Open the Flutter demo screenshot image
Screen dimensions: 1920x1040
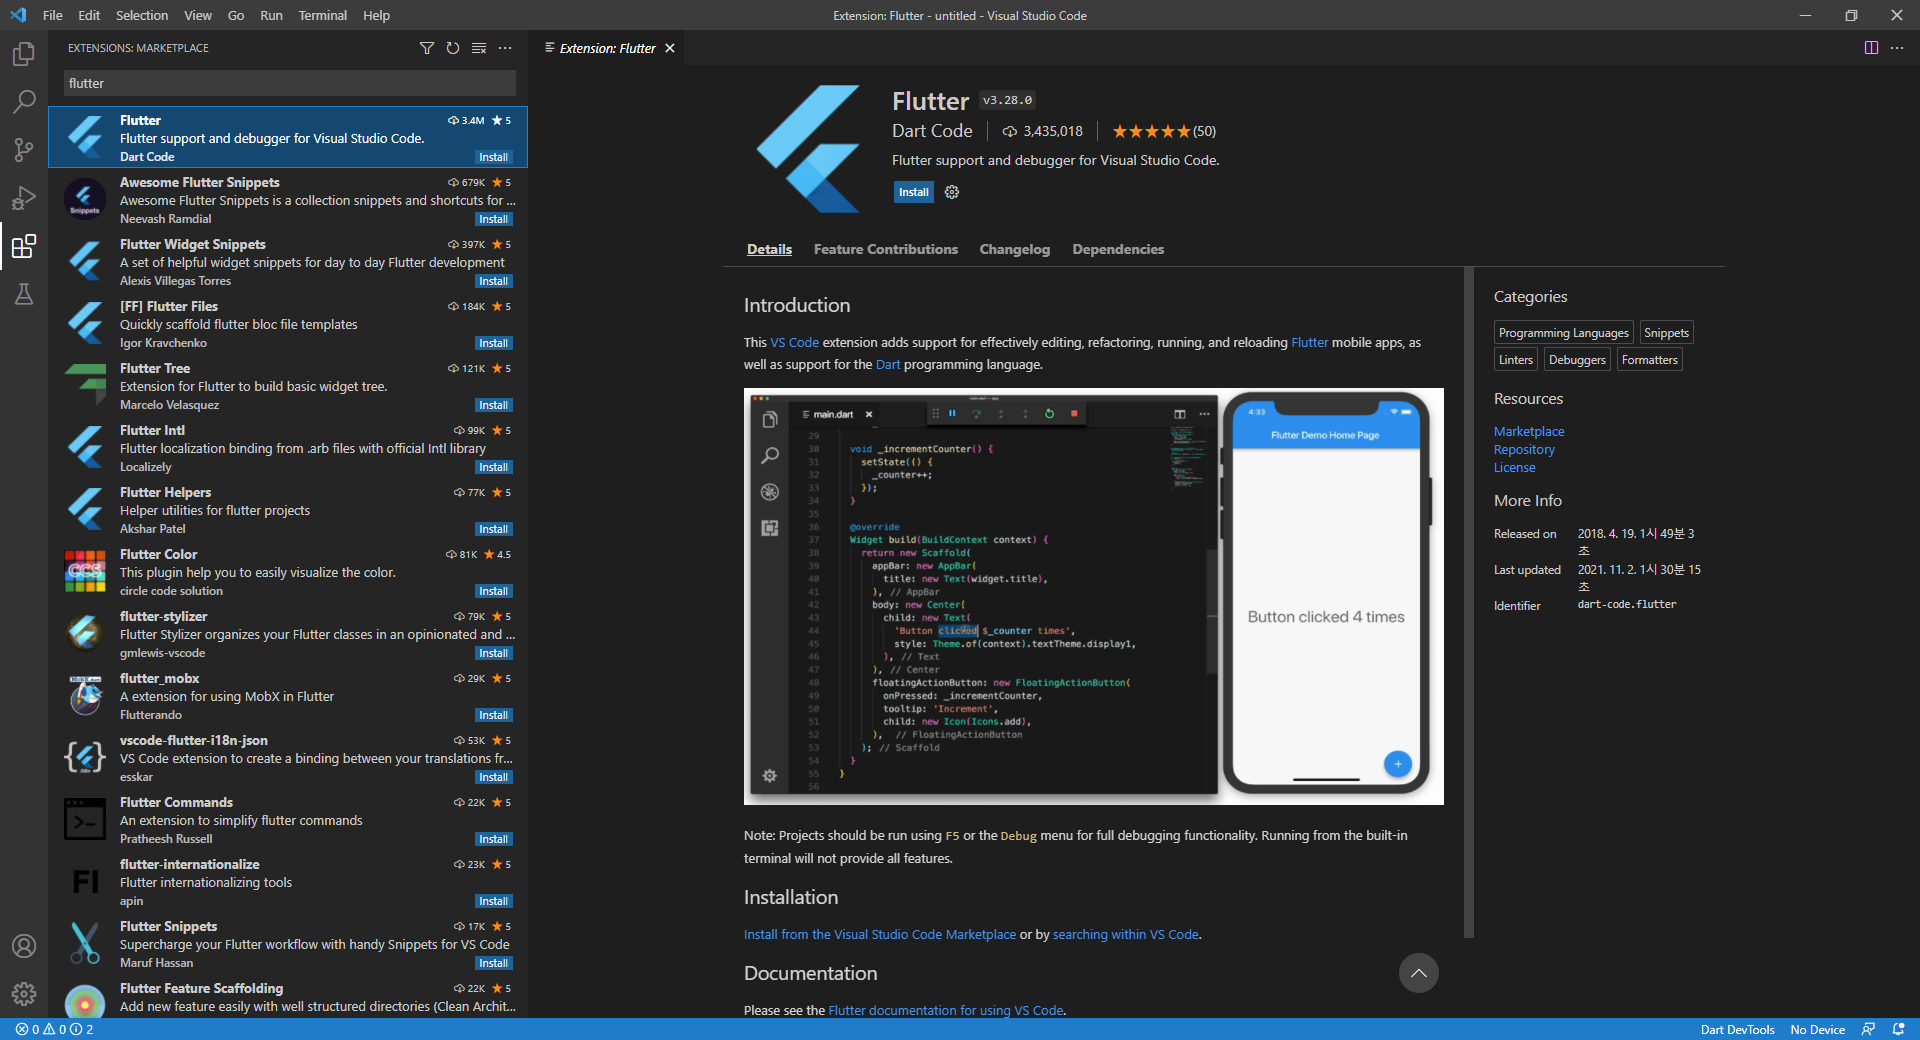1094,596
